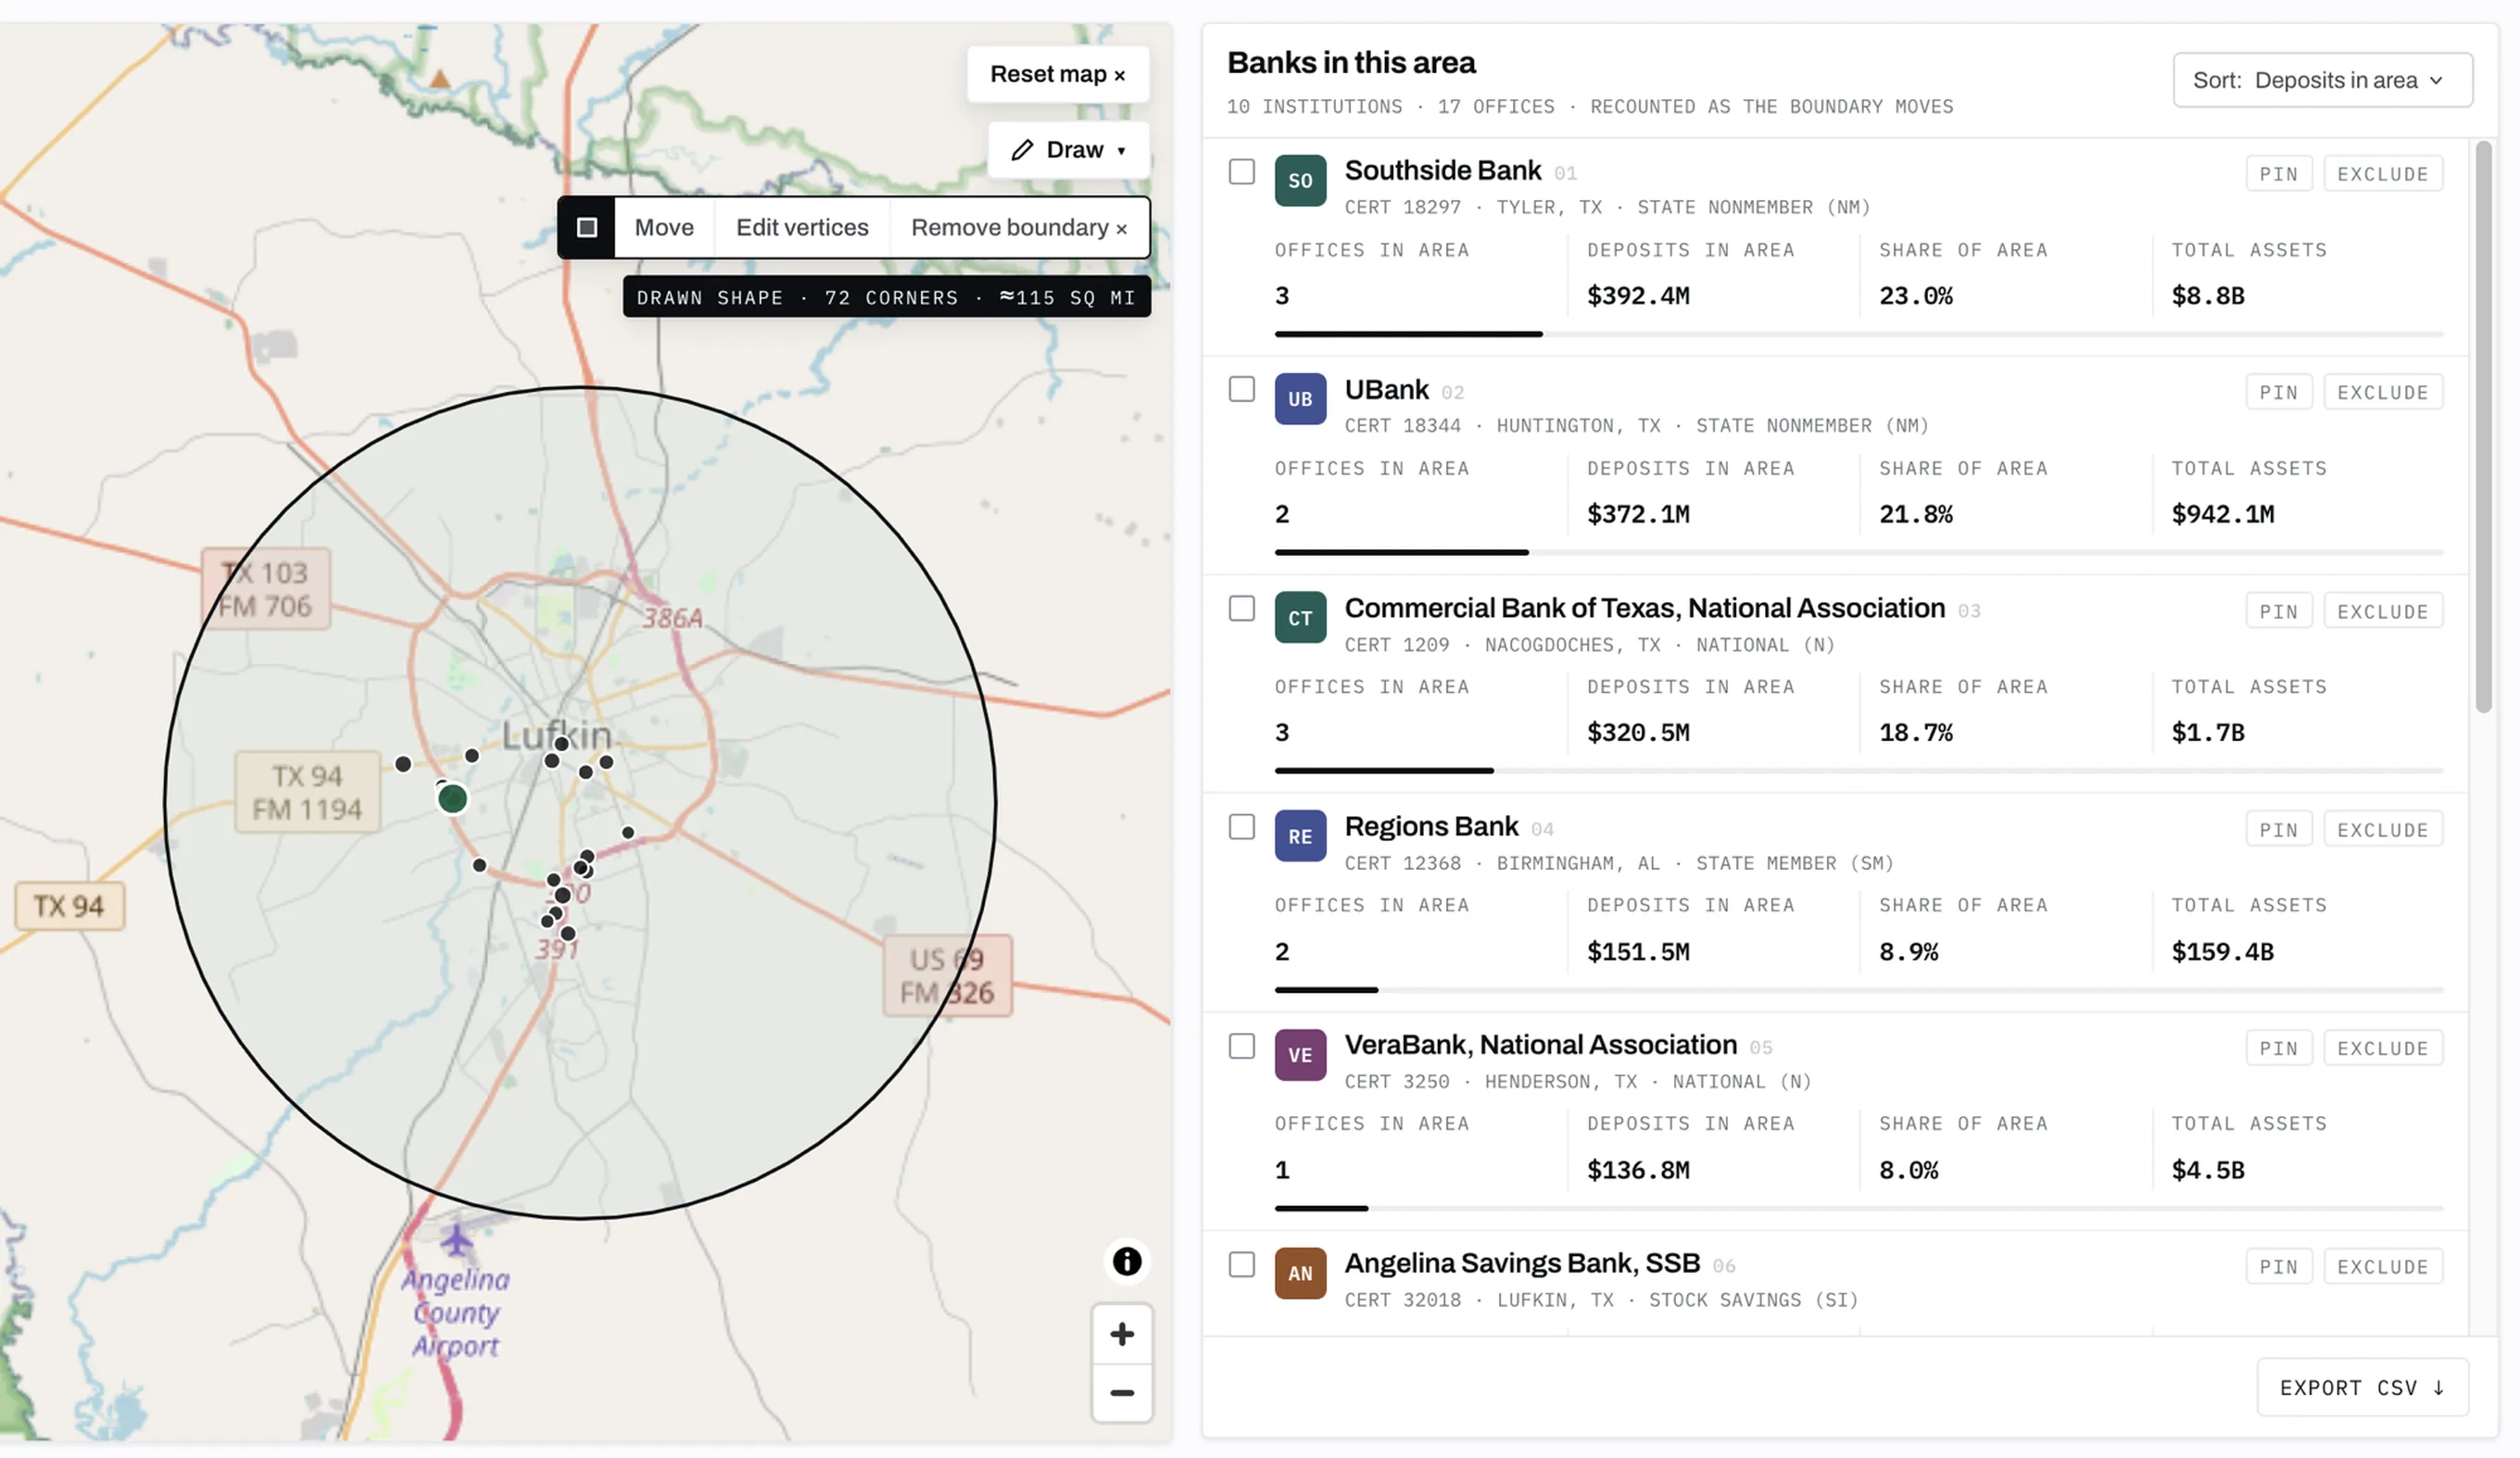
Task: Select the UBank checkbox
Action: point(1241,389)
